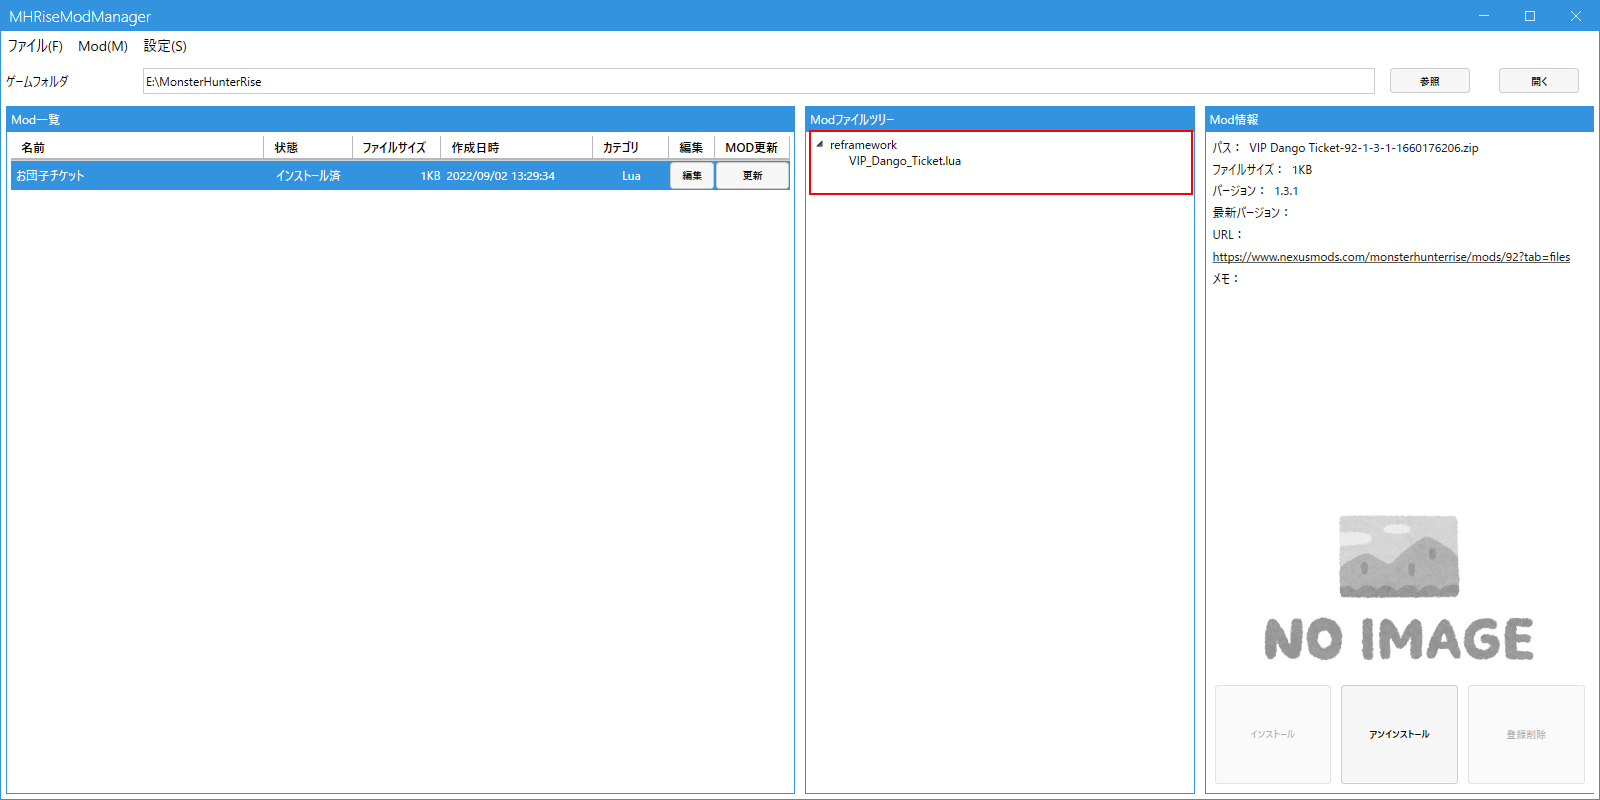Click the 参照 browse button

[x=1429, y=81]
